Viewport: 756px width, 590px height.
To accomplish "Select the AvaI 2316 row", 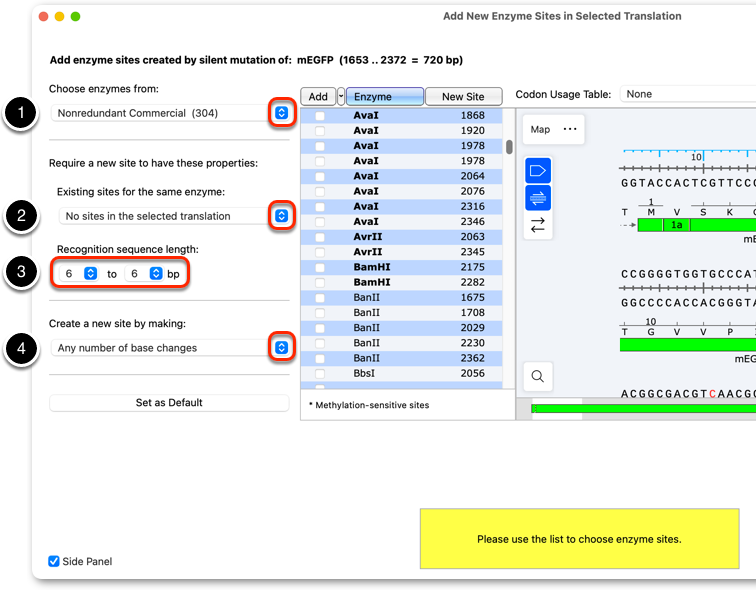I will (x=401, y=206).
